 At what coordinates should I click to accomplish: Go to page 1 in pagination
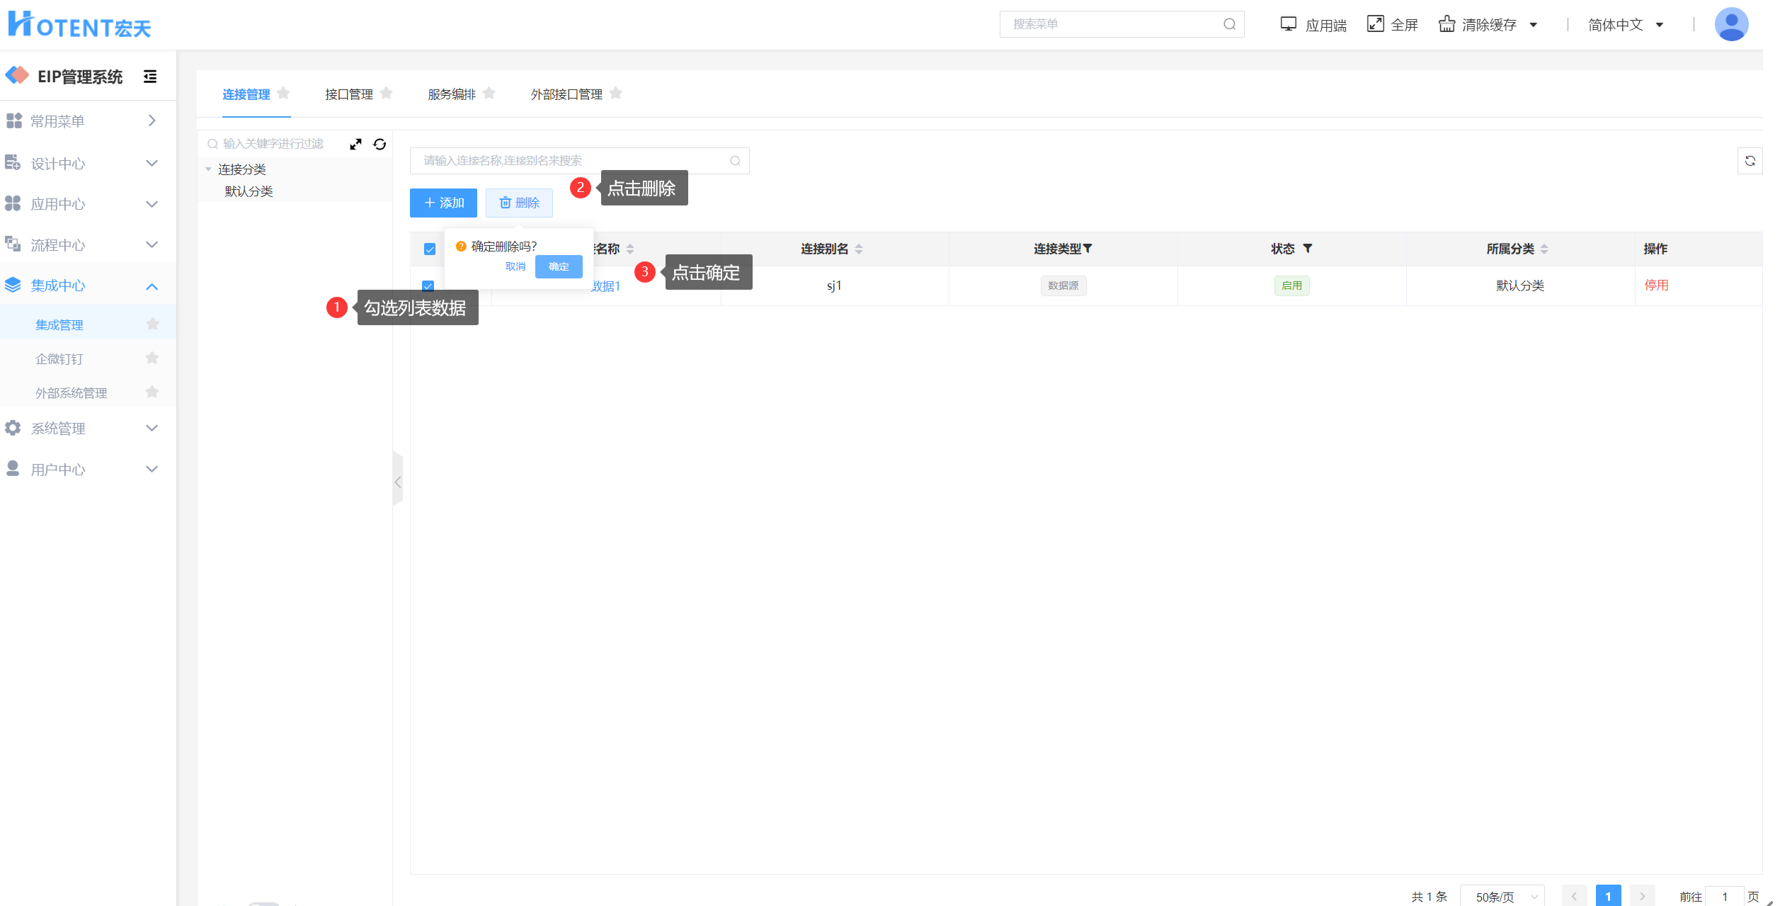click(x=1608, y=897)
